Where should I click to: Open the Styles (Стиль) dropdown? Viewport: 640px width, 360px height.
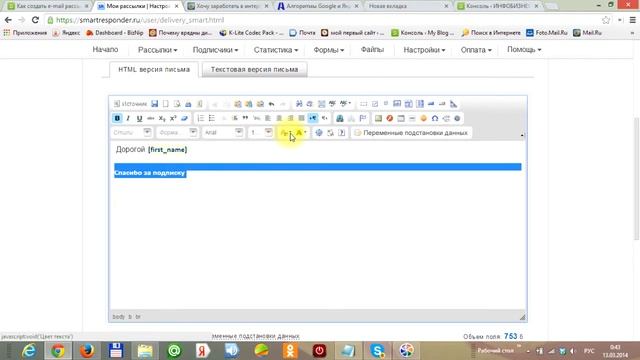coord(132,133)
